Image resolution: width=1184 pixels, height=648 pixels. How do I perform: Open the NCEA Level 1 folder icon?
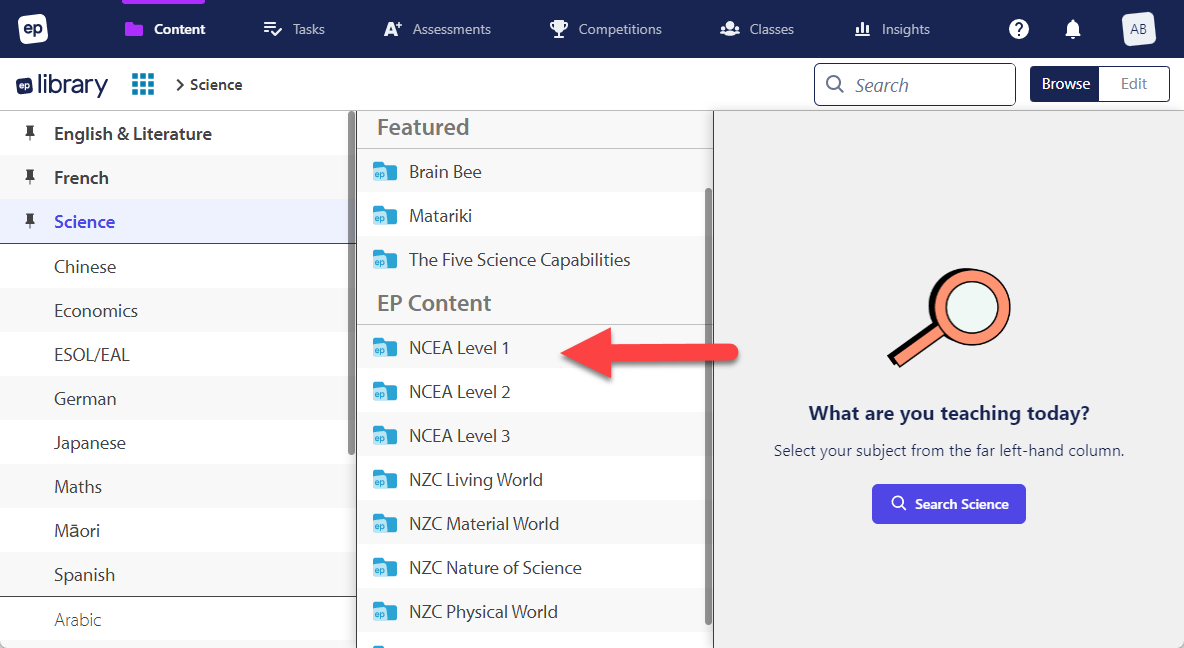click(385, 348)
